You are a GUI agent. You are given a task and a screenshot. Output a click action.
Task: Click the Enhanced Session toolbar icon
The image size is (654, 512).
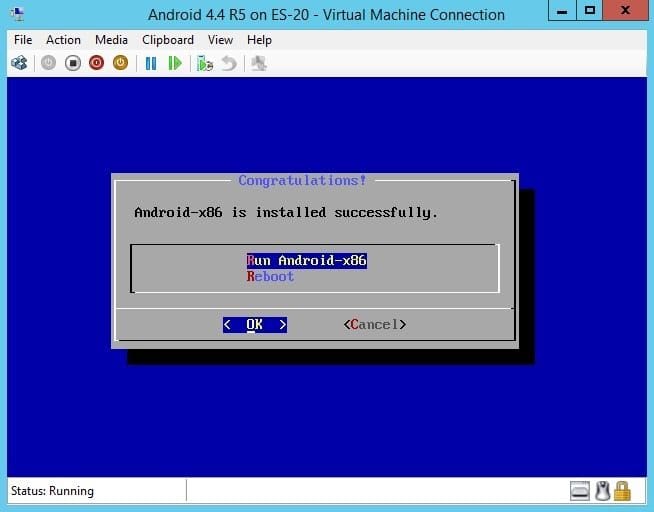click(259, 63)
